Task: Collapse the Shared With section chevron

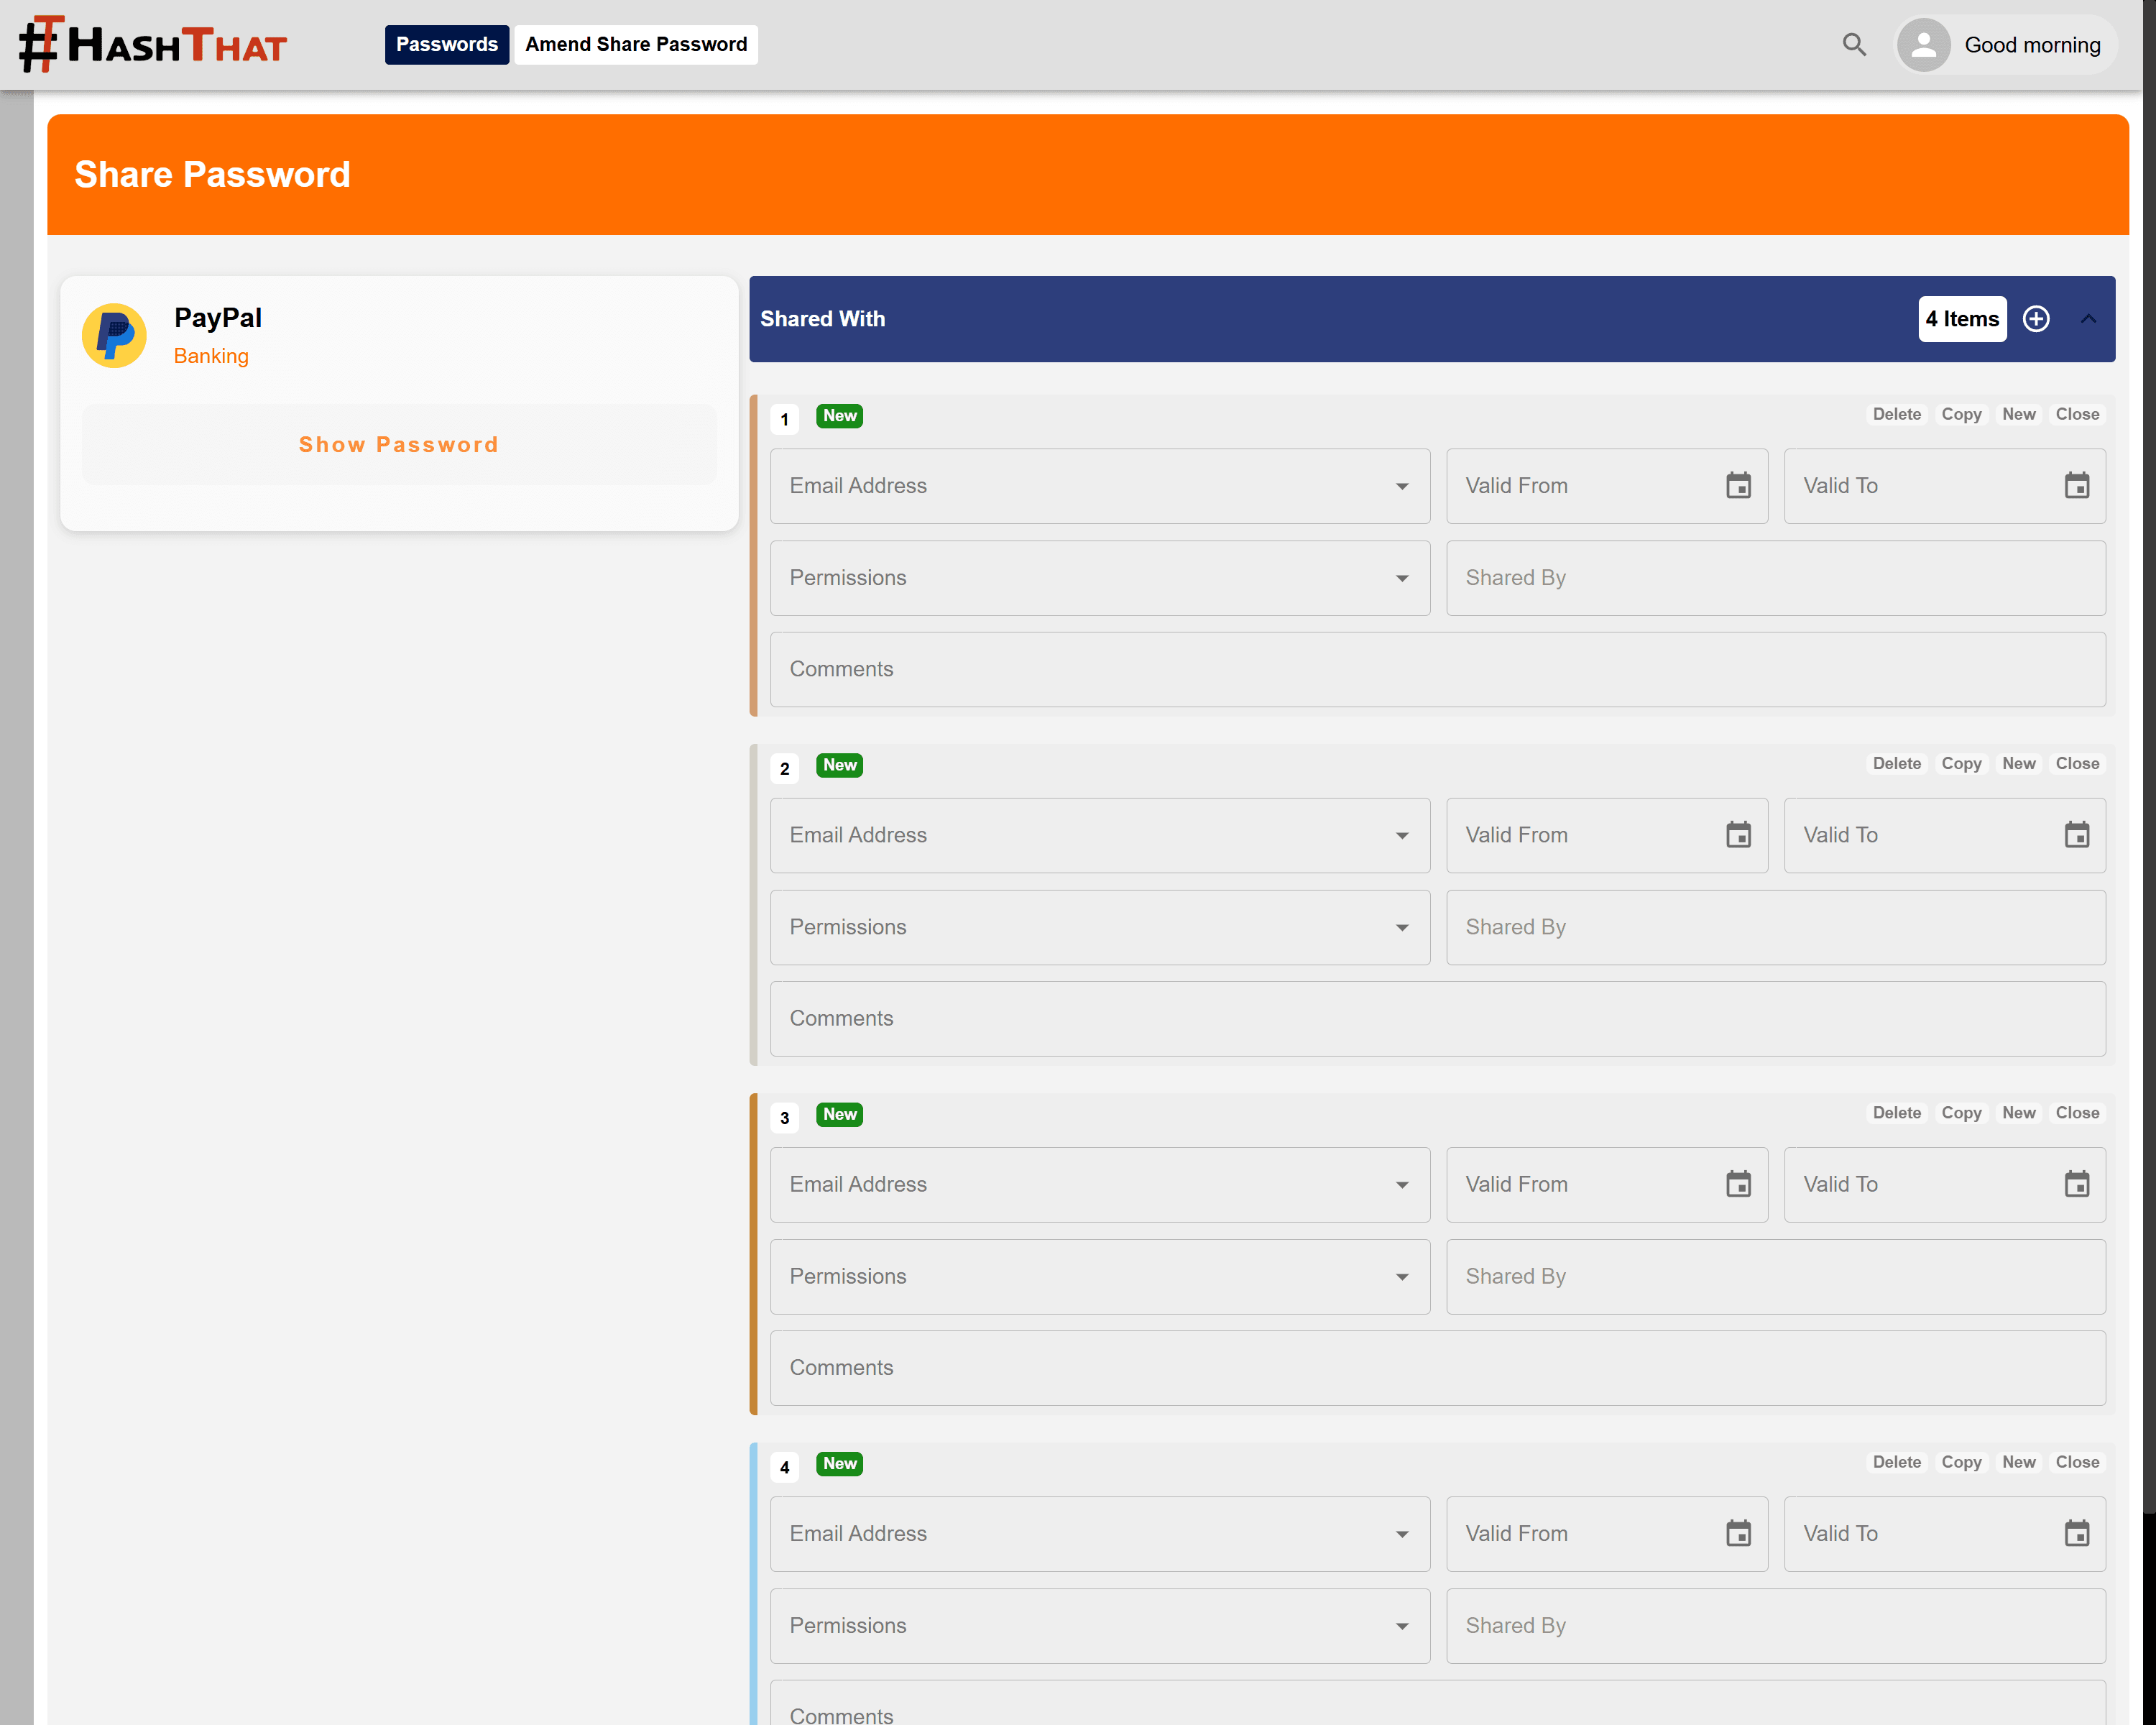Action: [x=2088, y=319]
